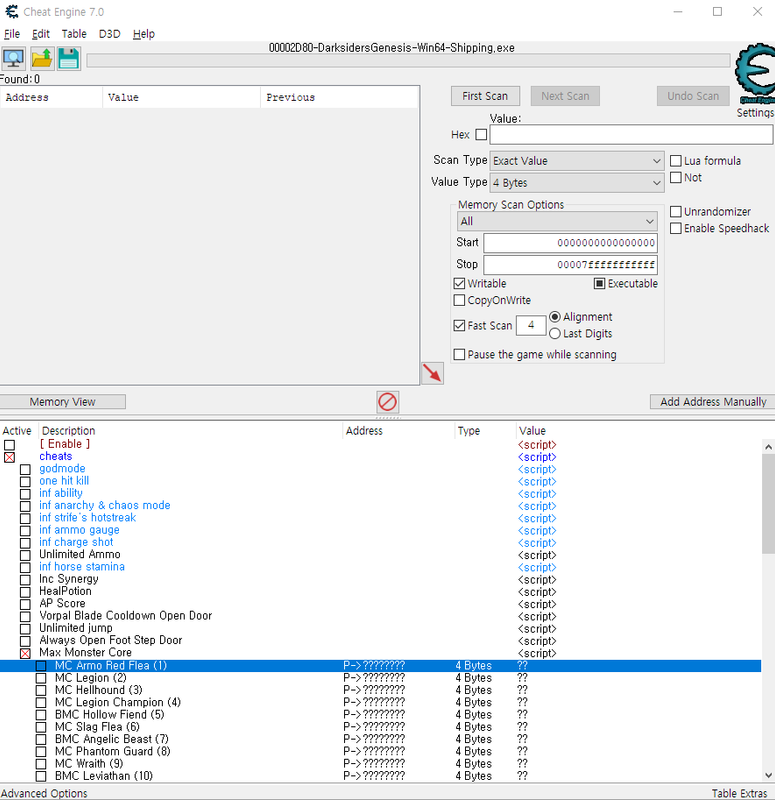
Task: Enable the godmode cheat checkbox
Action: (25, 469)
